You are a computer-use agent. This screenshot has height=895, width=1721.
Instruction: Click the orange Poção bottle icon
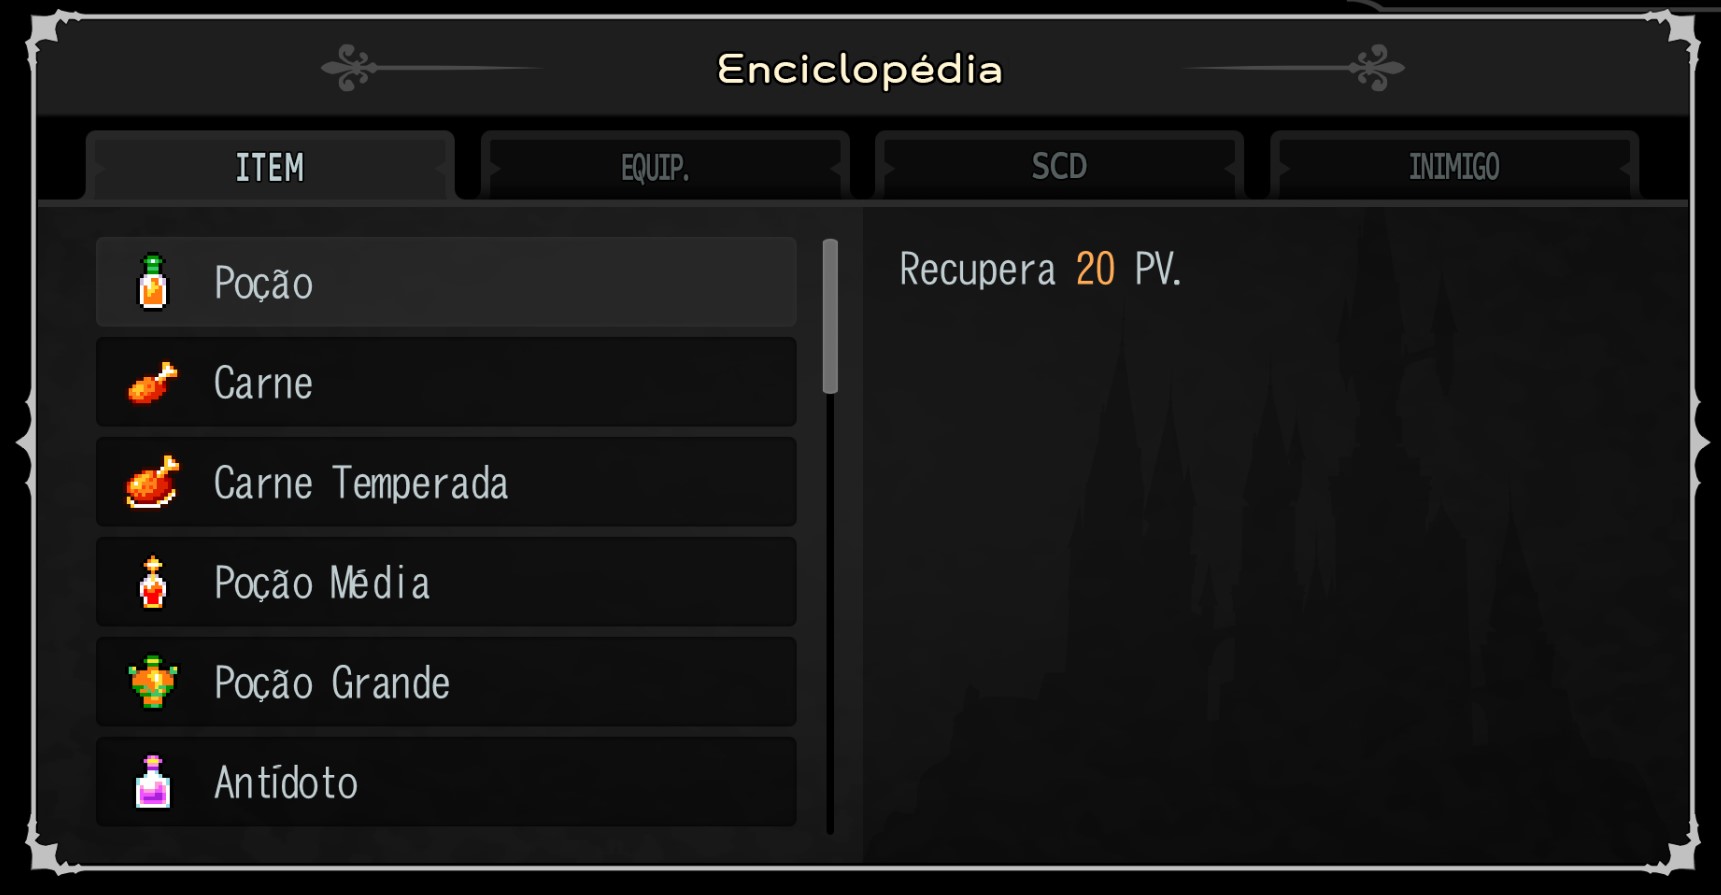[x=153, y=282]
